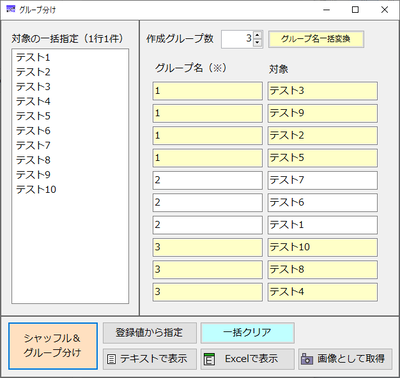Click the group name field beside テスト2
The image size is (400, 378).
coord(208,135)
